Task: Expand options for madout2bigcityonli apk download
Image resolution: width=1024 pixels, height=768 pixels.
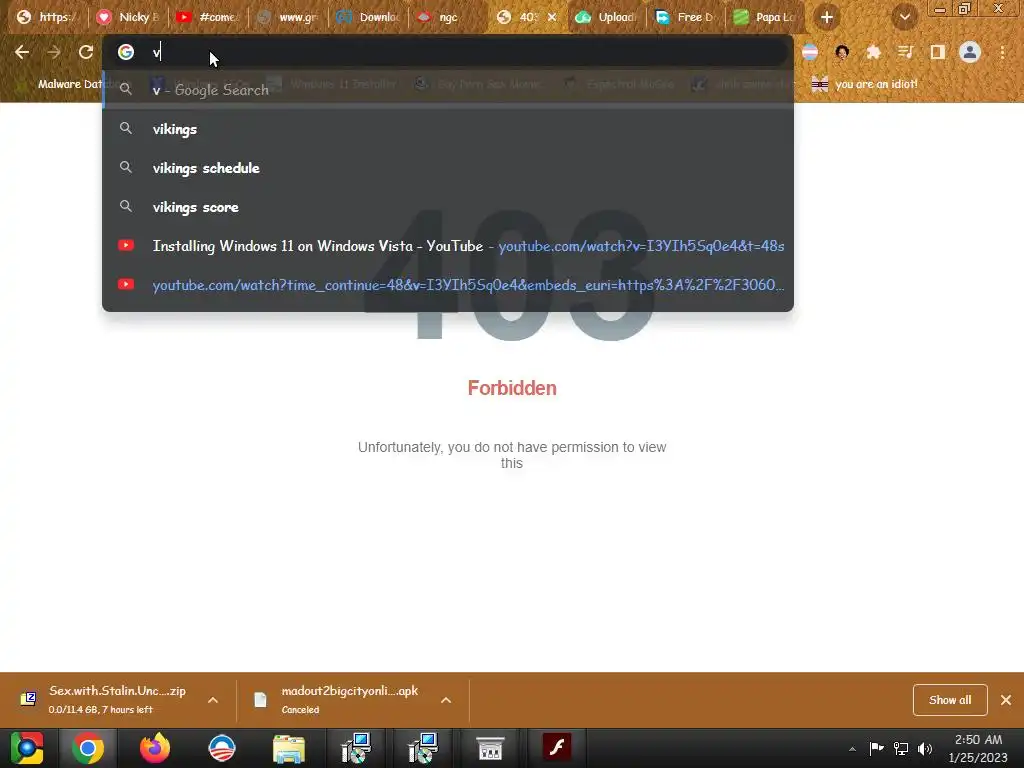Action: (446, 700)
